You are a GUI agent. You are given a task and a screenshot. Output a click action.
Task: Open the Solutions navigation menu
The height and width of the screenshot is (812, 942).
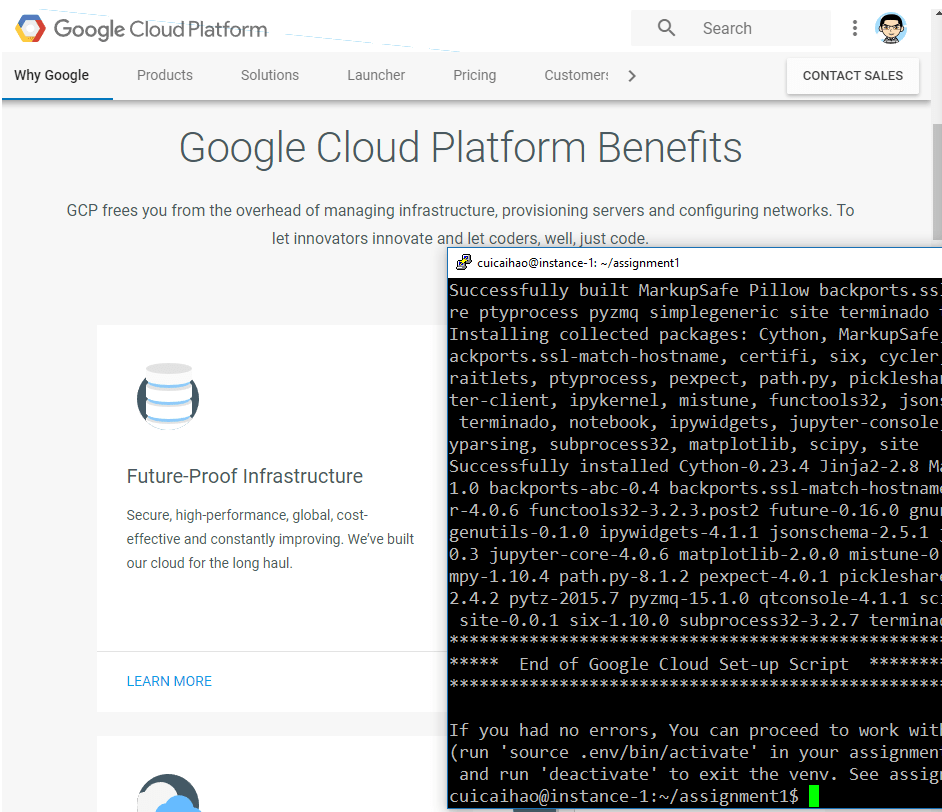click(269, 75)
